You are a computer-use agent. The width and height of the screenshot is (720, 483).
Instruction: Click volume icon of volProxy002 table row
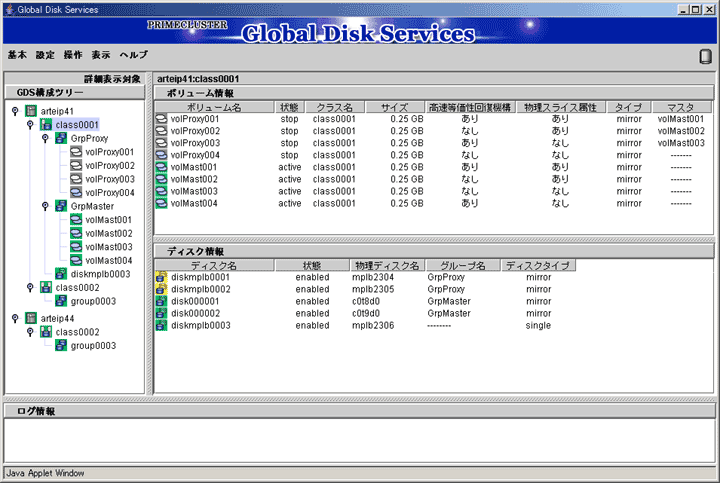[x=161, y=131]
